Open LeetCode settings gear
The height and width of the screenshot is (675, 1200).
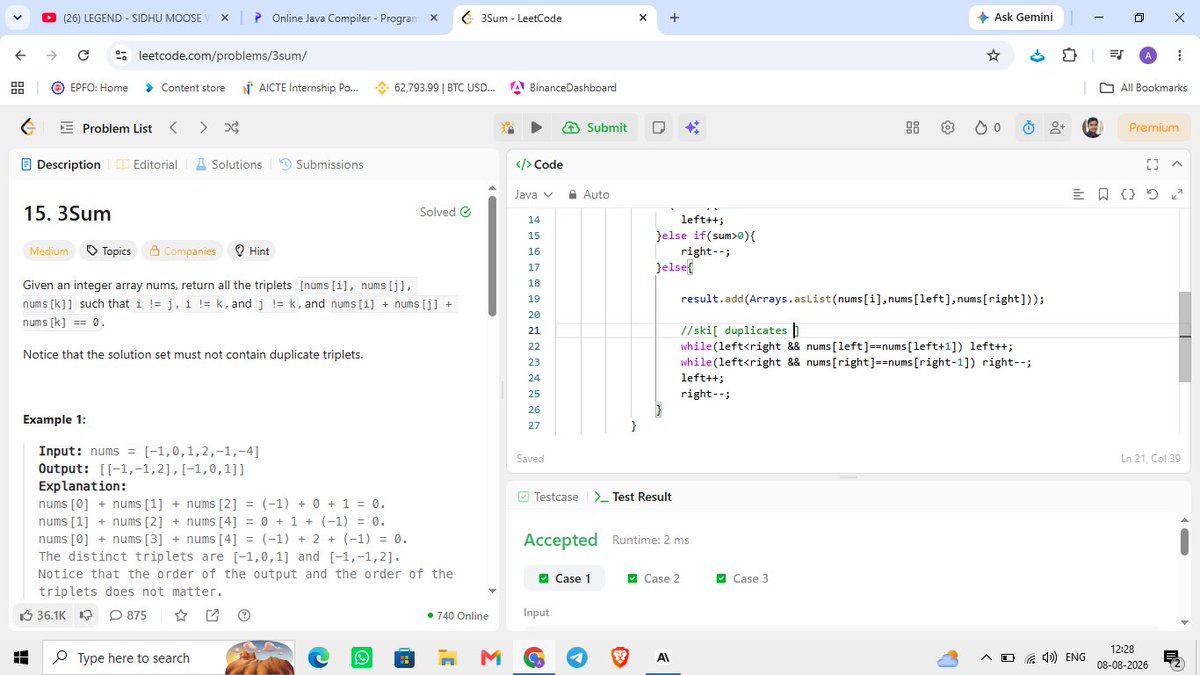(x=947, y=128)
